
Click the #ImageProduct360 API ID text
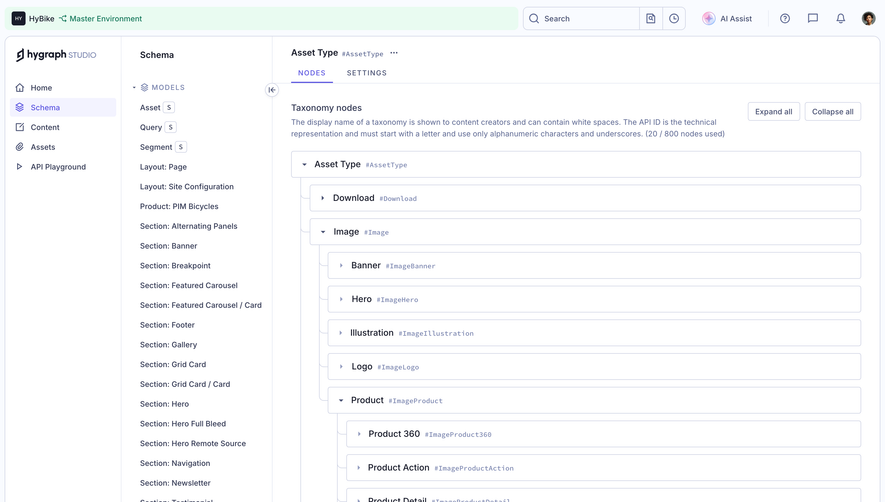point(458,435)
